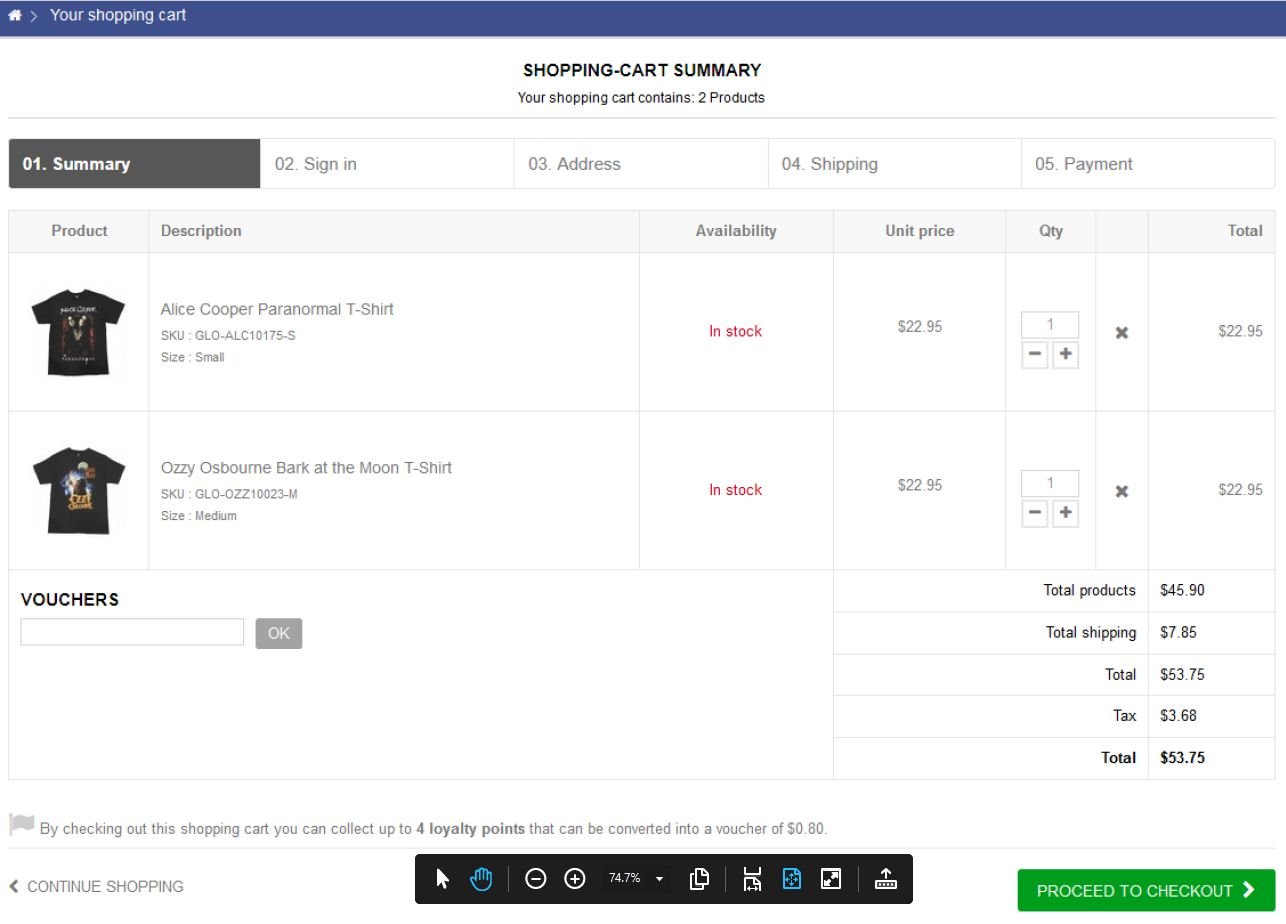Click the "VOUCHERS" heading
Screen dimensions: 1286x924
click(x=70, y=600)
